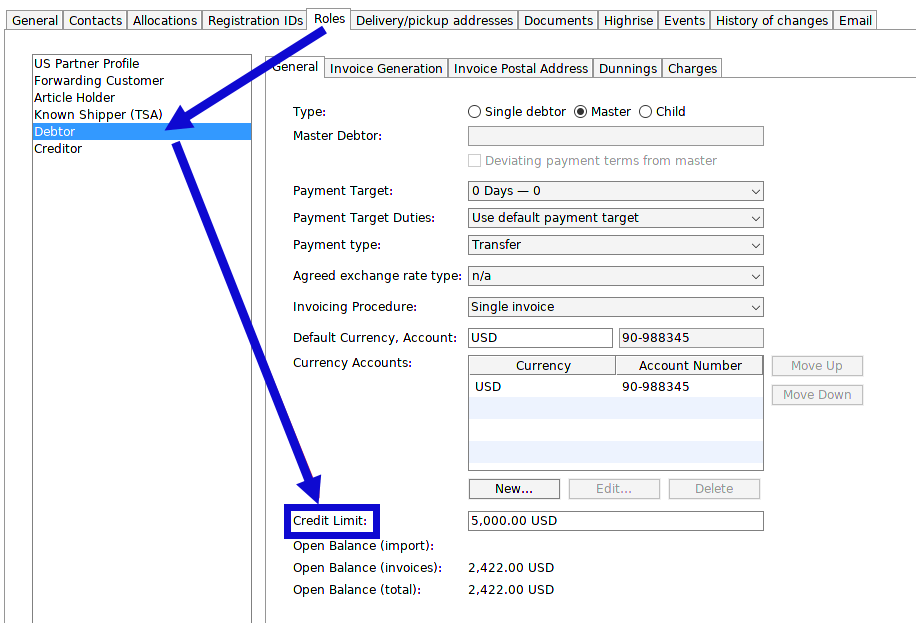This screenshot has width=916, height=623.
Task: Switch to the Invoice Generation tab
Action: [x=385, y=68]
